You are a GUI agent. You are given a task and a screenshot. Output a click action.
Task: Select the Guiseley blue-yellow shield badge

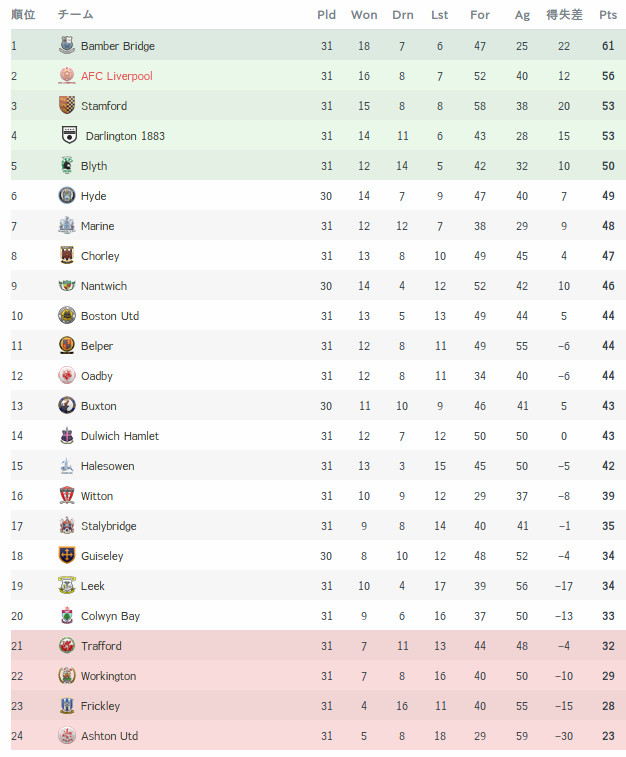[67, 555]
